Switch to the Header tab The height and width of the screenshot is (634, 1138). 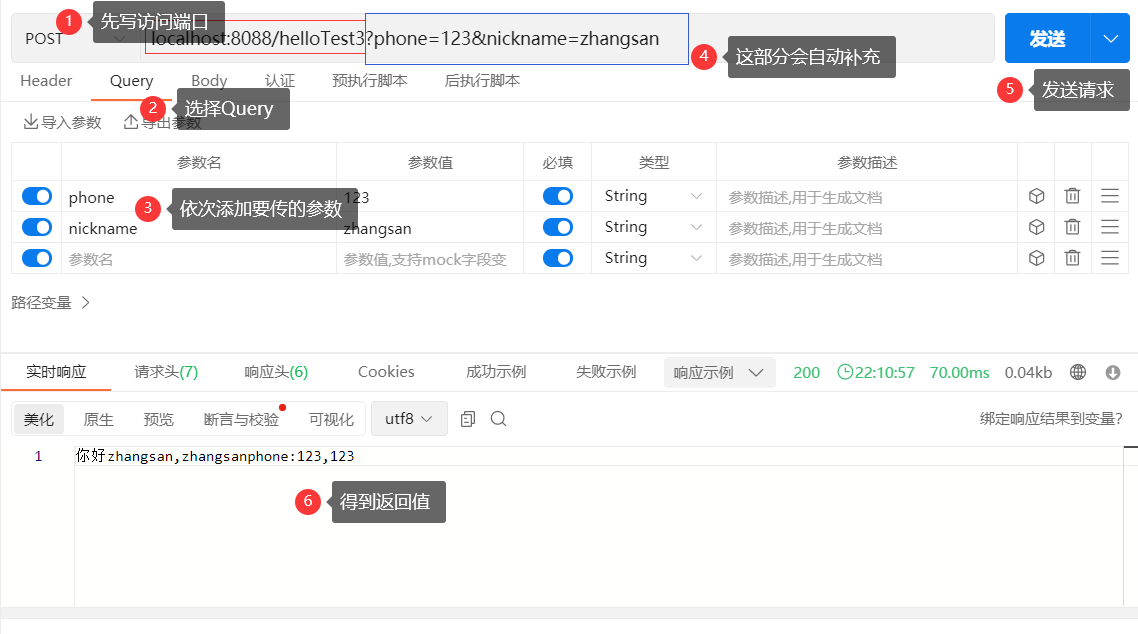(x=46, y=81)
